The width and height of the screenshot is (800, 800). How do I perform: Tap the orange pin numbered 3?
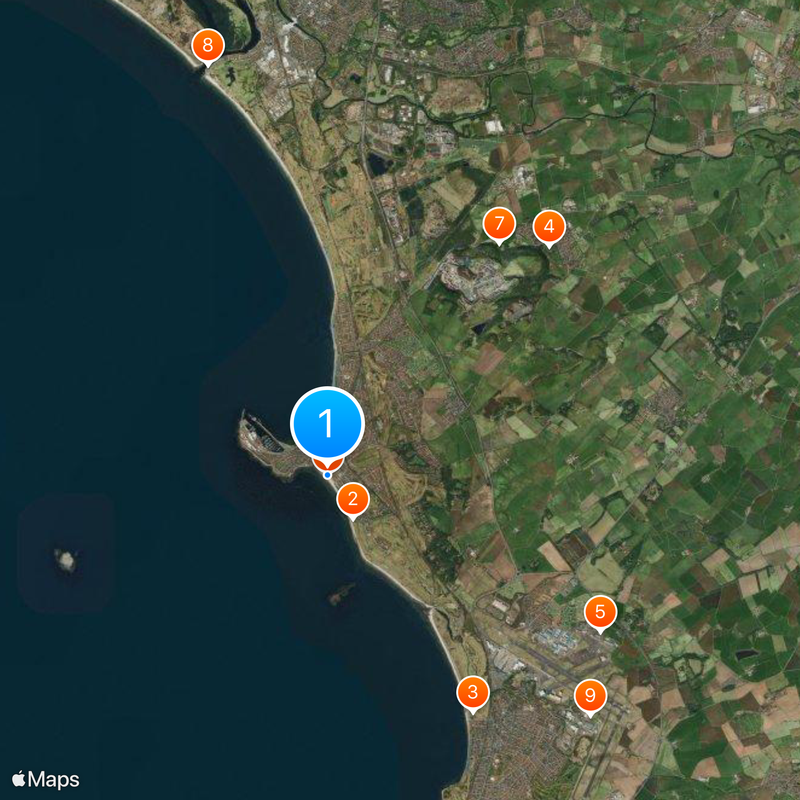[472, 693]
